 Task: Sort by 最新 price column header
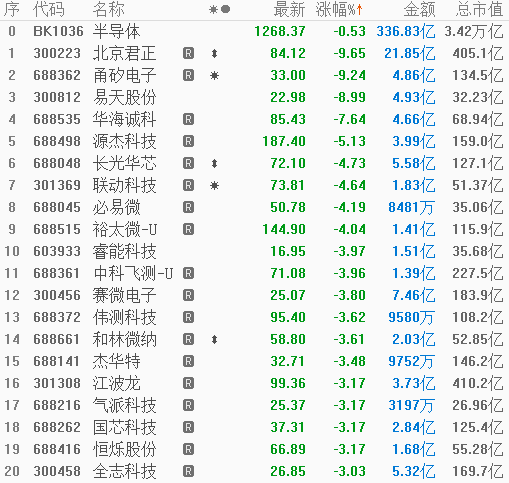(x=289, y=9)
